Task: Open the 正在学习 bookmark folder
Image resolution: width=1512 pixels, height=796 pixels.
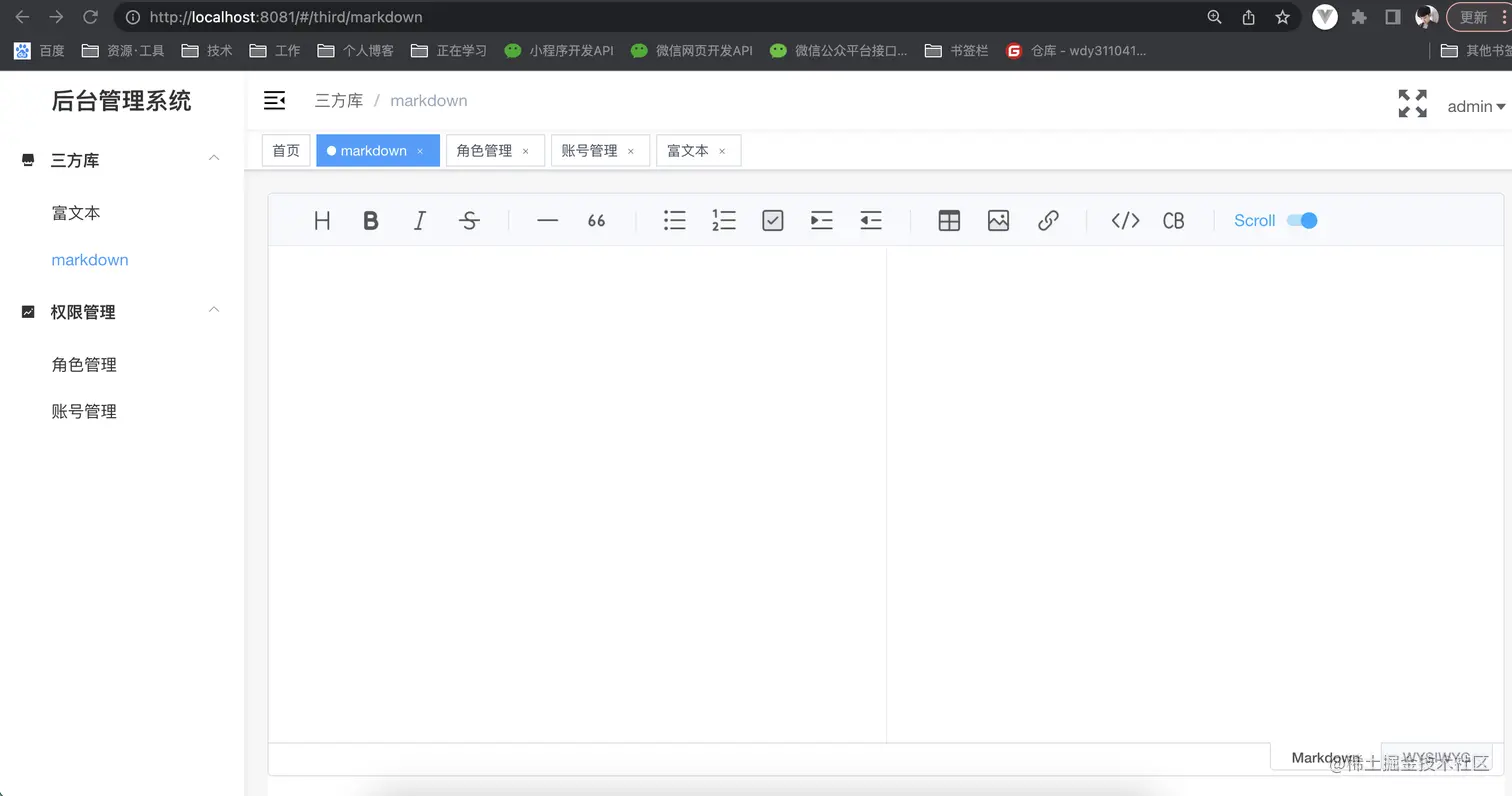Action: coord(449,50)
